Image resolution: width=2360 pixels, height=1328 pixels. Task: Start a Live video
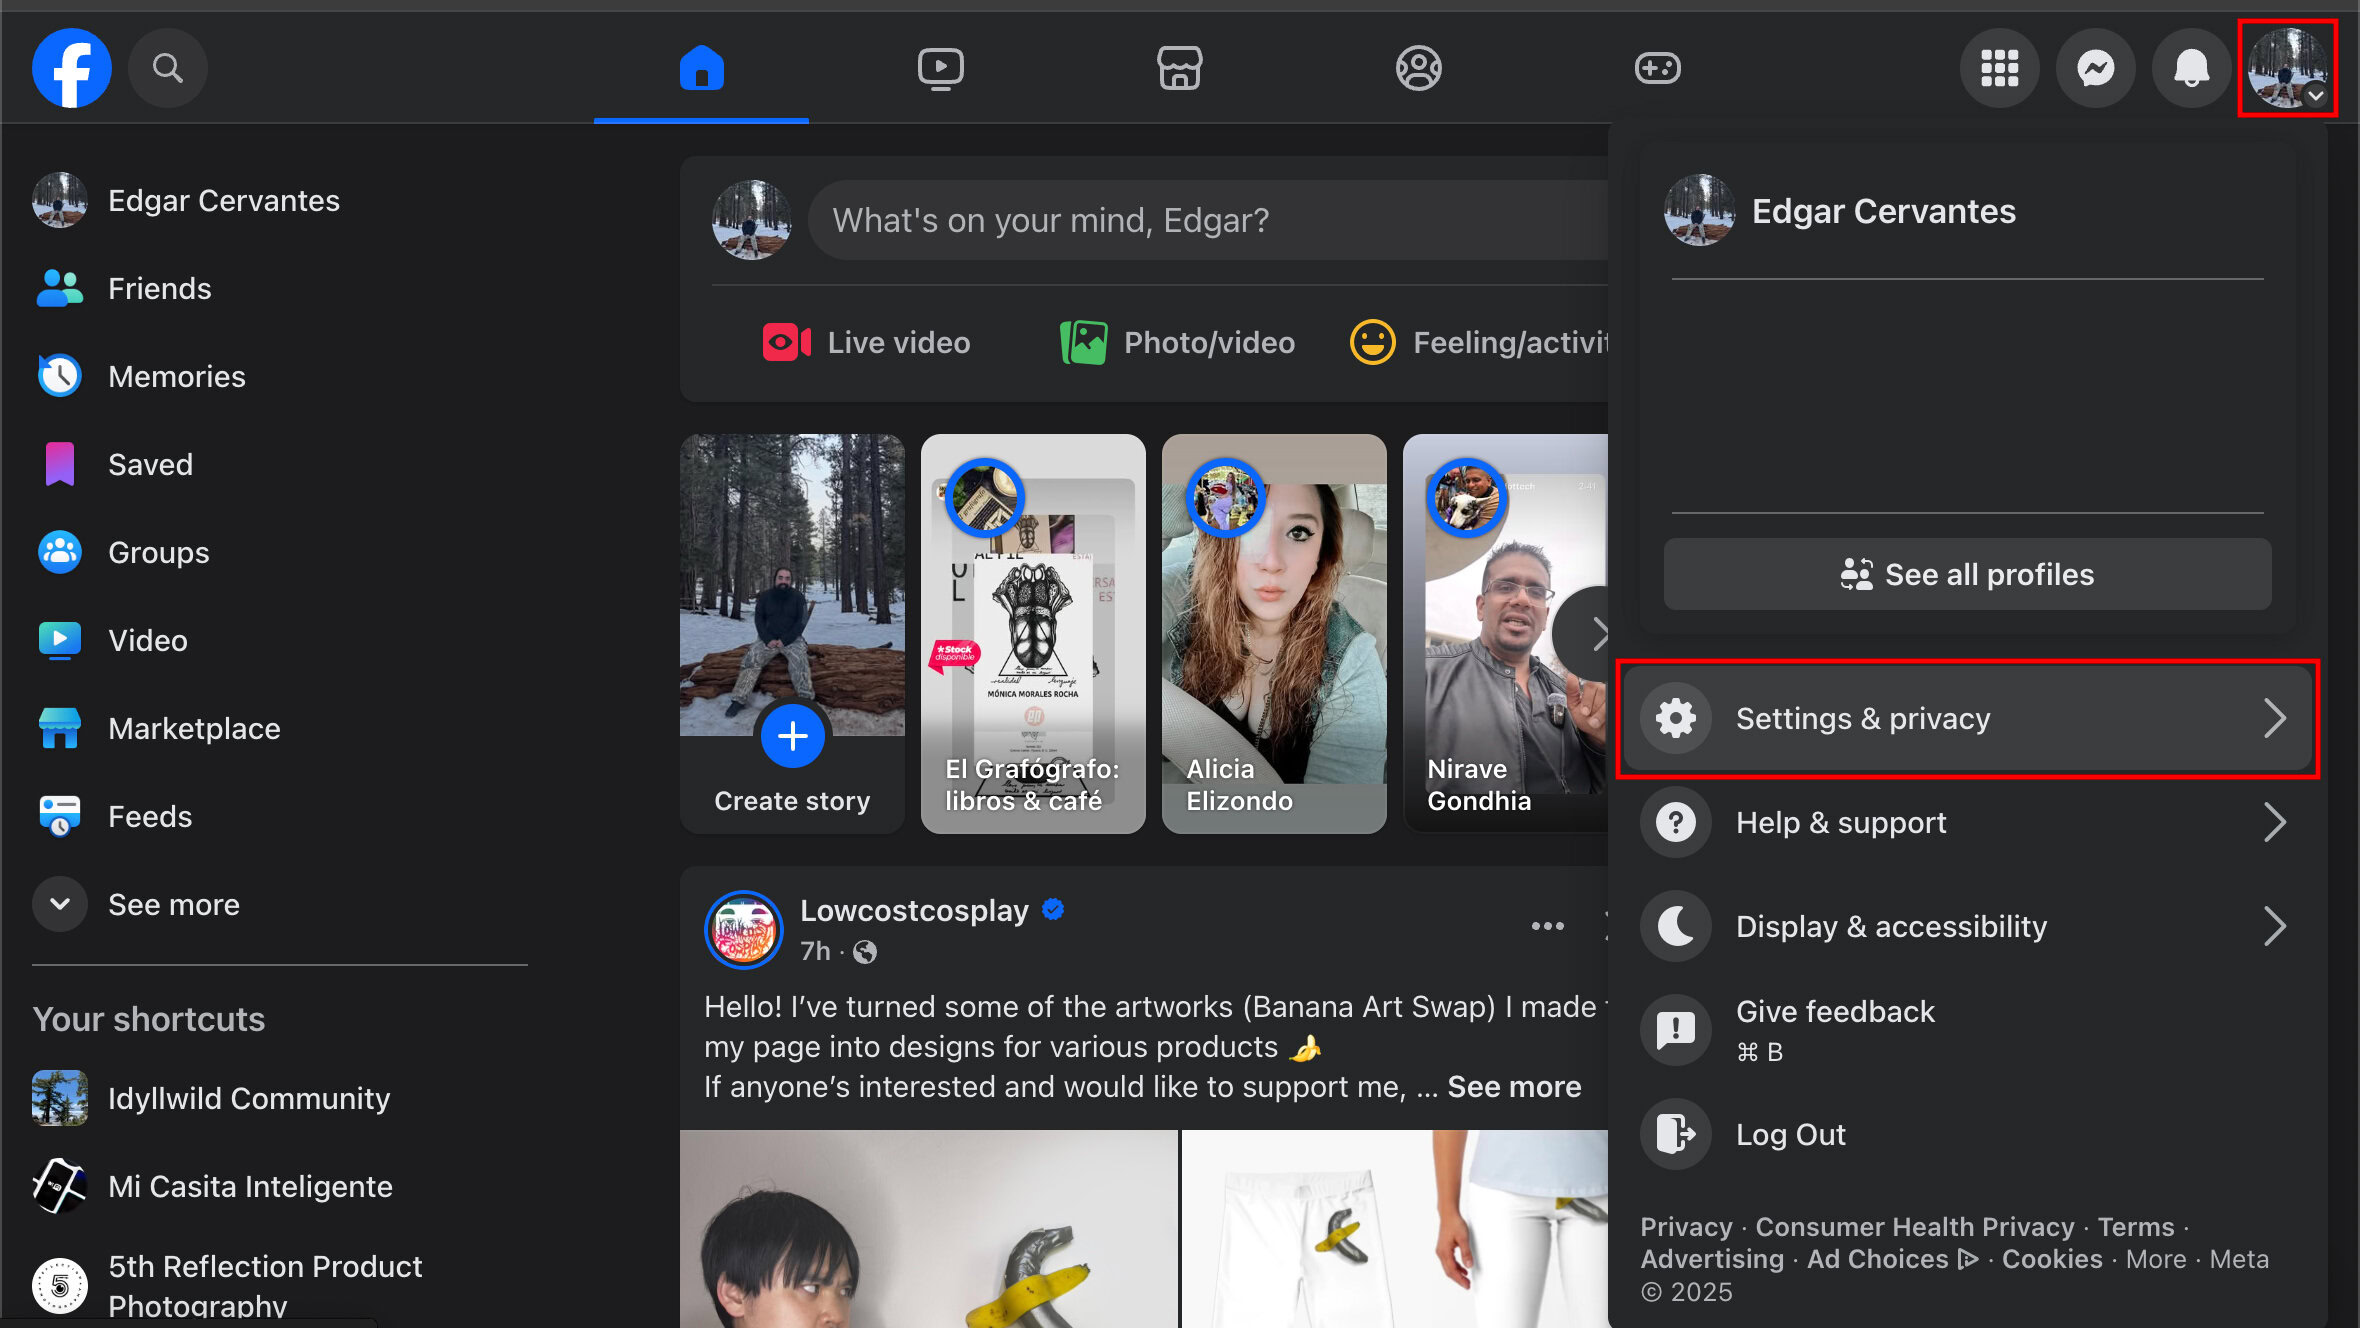(x=866, y=341)
